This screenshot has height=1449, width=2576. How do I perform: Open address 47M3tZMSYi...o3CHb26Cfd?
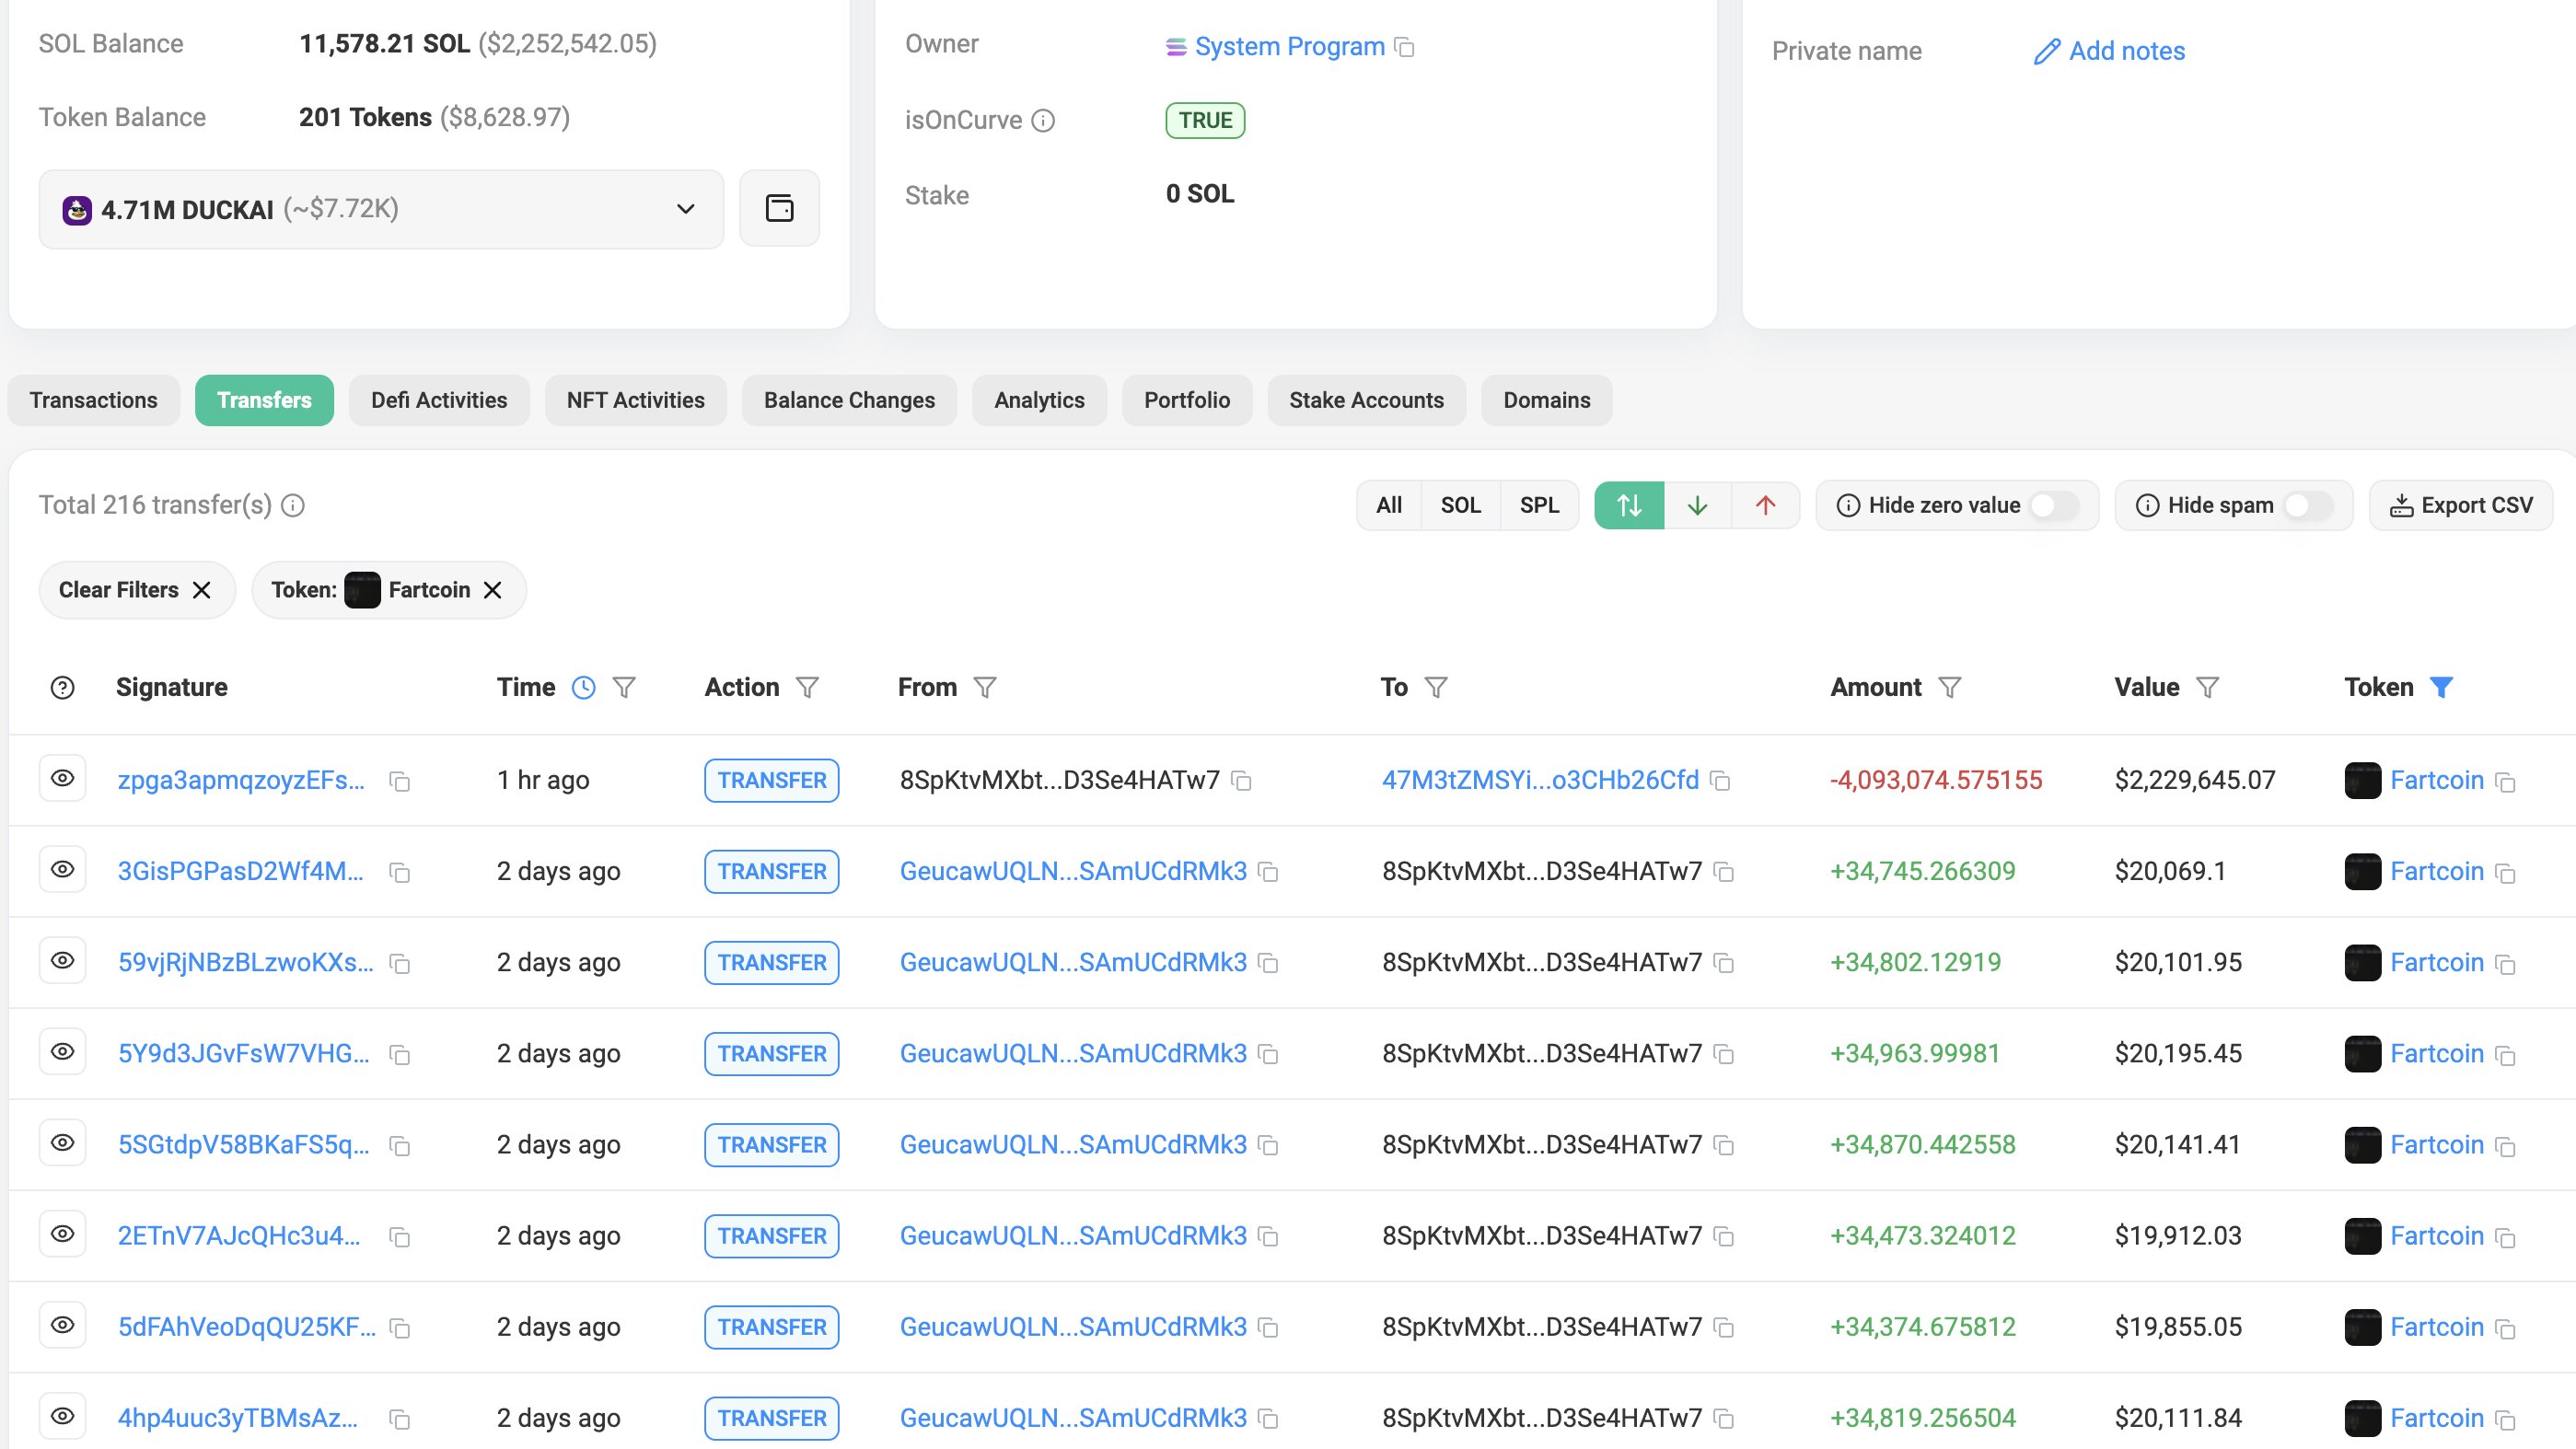click(1540, 780)
